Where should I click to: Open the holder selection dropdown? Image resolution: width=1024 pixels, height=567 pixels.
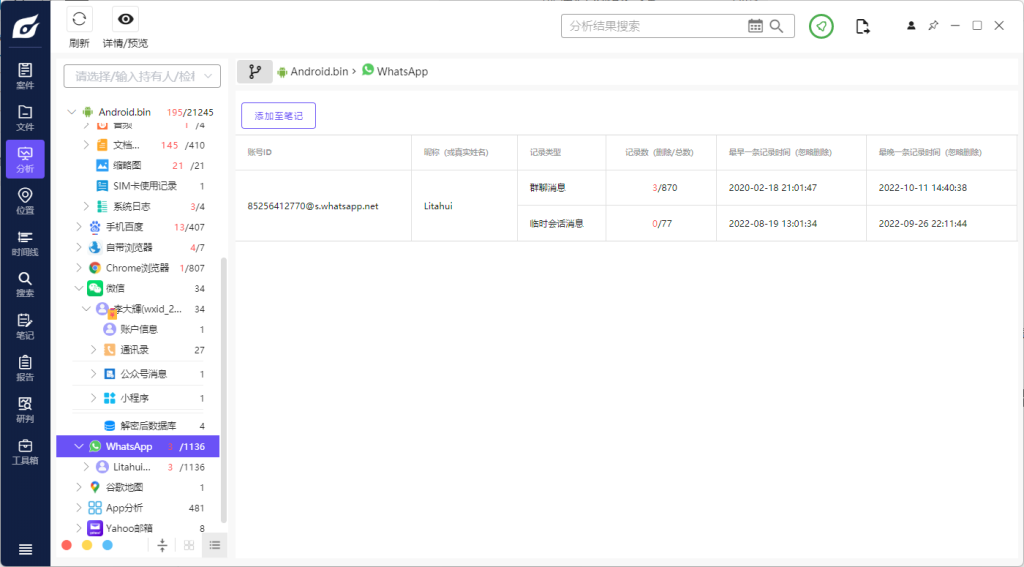click(142, 76)
